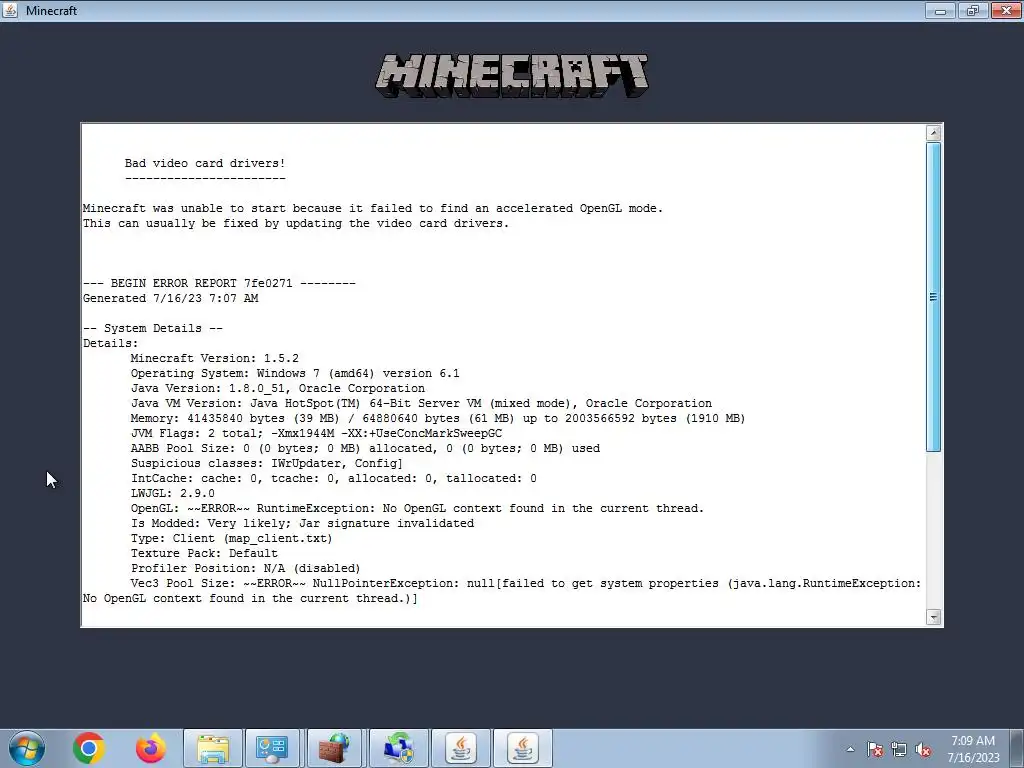Click the 'Suspicious classes: IWrUpdater, Config]' line
This screenshot has width=1024, height=768.
click(x=266, y=464)
